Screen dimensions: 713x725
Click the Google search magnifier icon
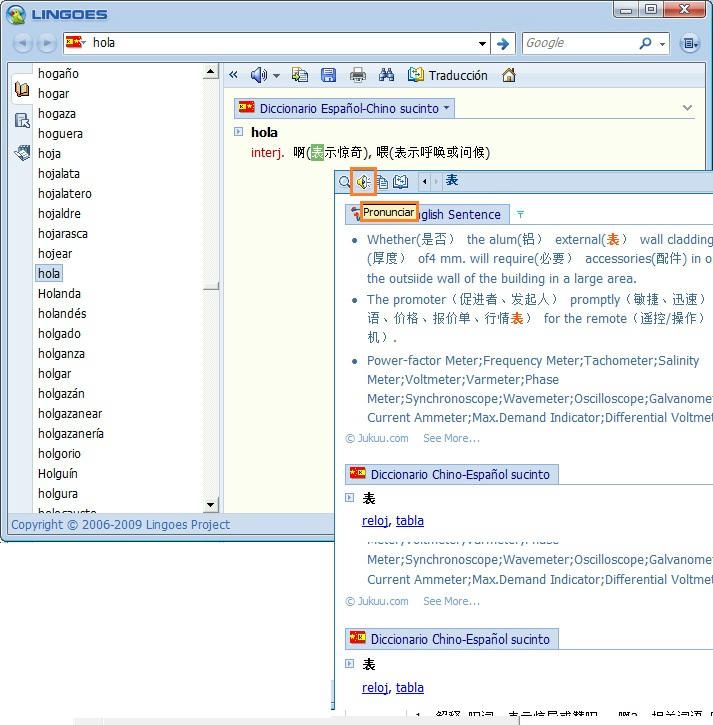click(645, 43)
